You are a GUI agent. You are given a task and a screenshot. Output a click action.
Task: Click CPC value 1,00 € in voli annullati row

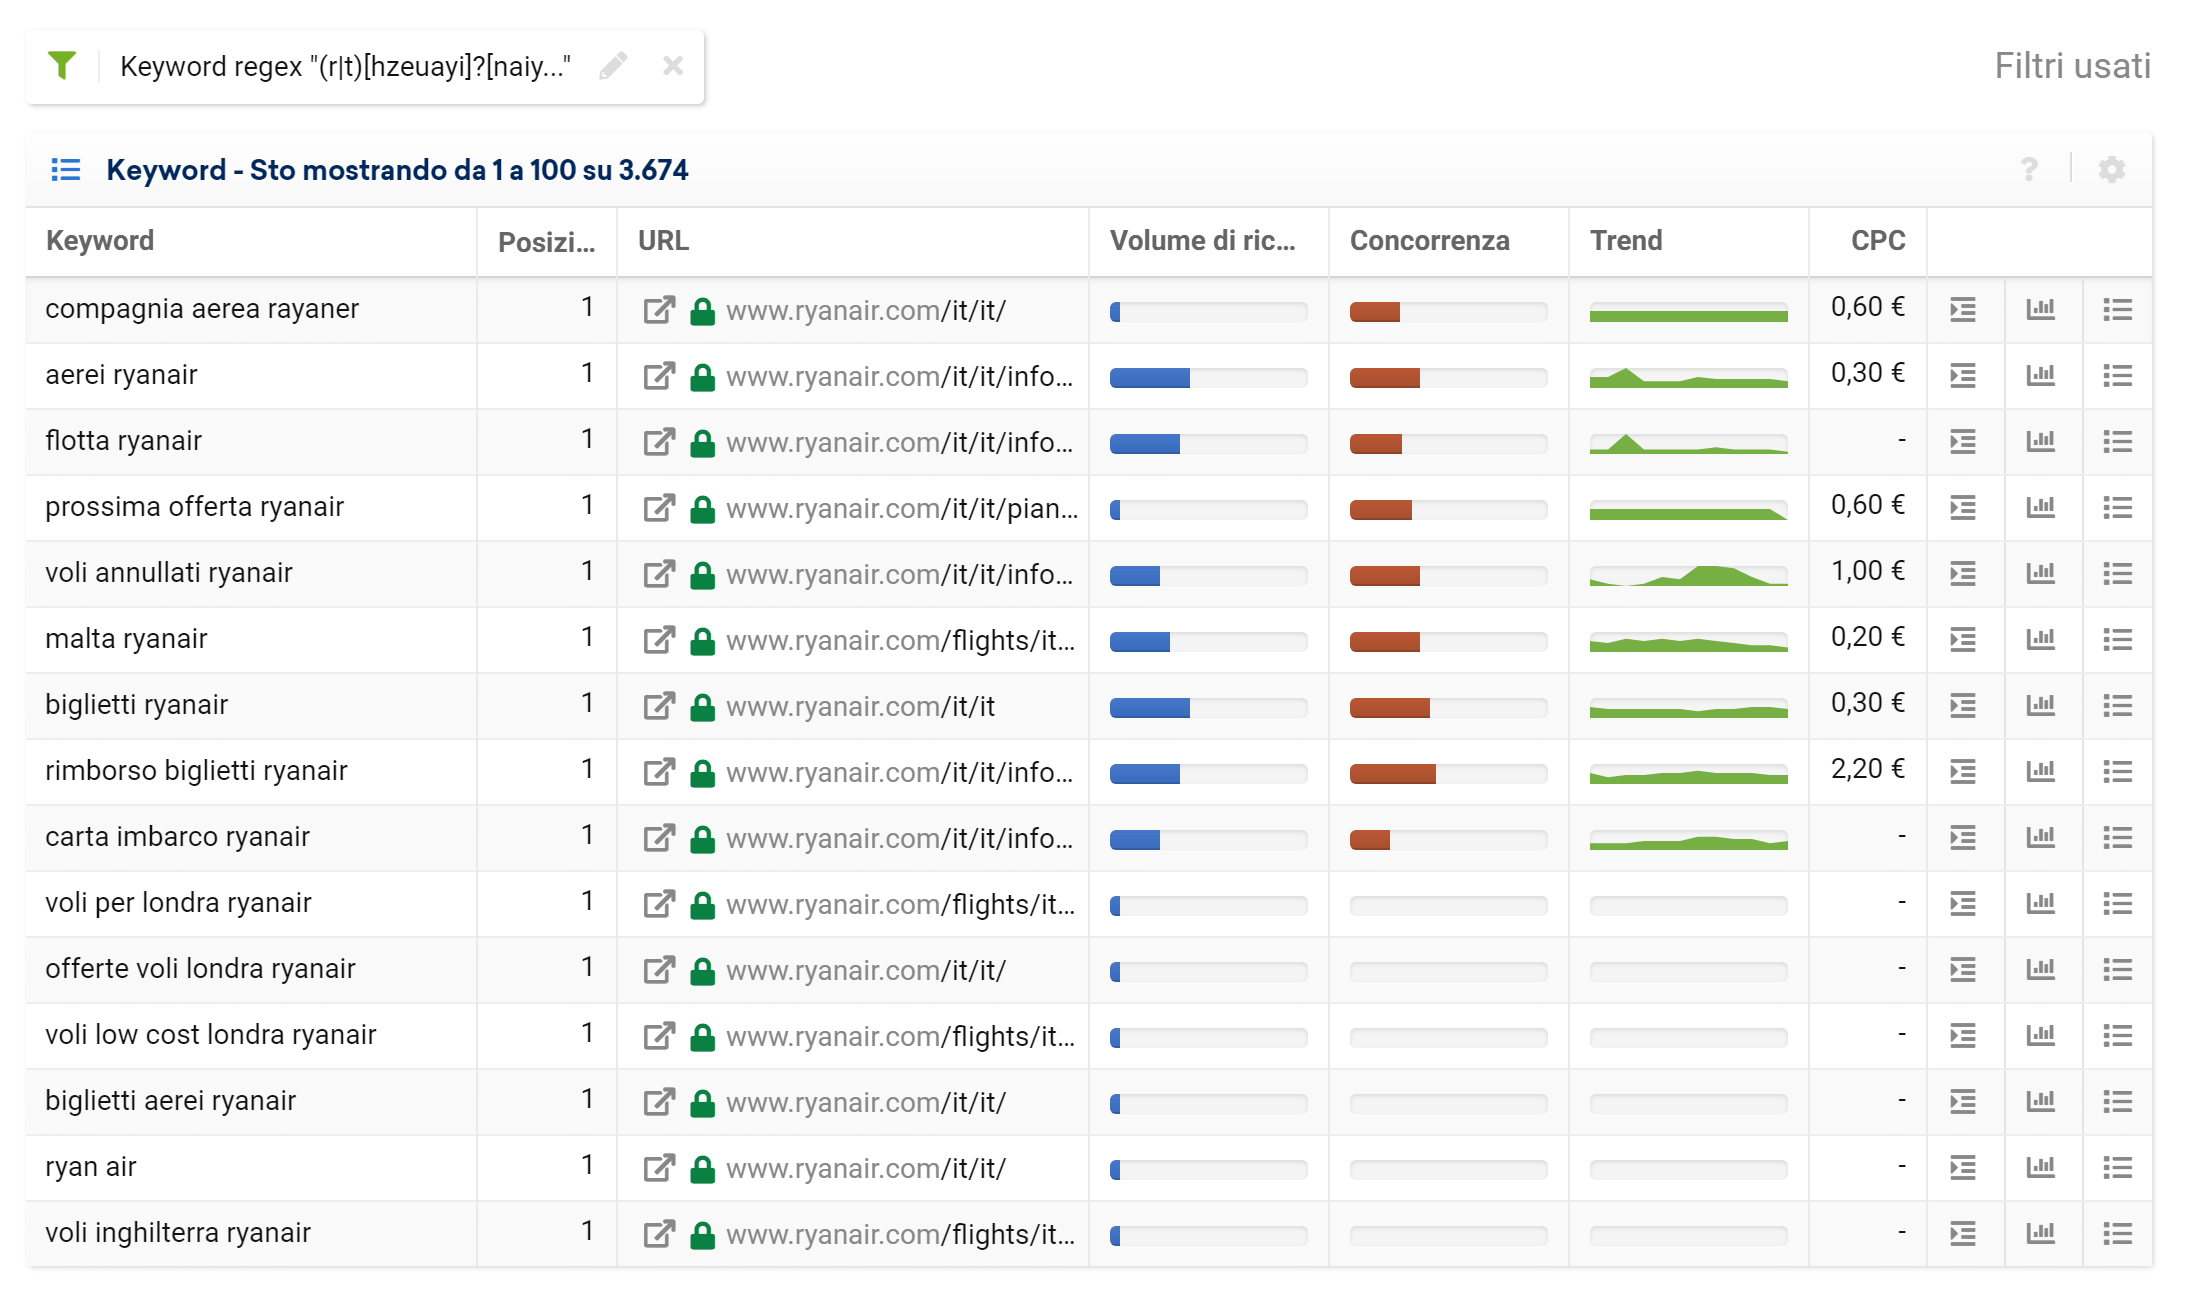click(1867, 571)
